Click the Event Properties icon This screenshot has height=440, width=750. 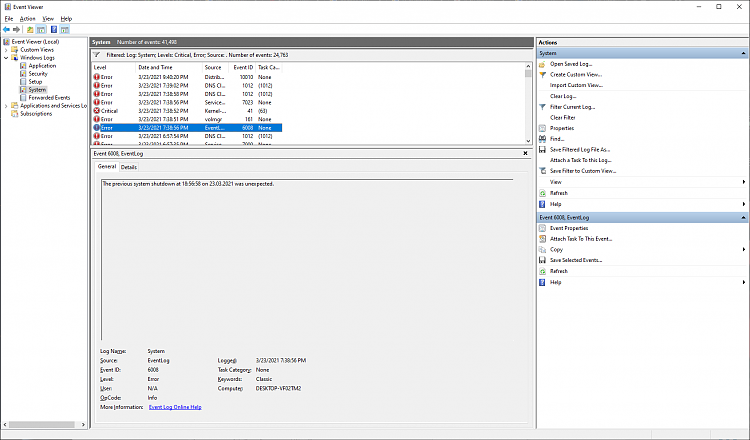tap(542, 228)
